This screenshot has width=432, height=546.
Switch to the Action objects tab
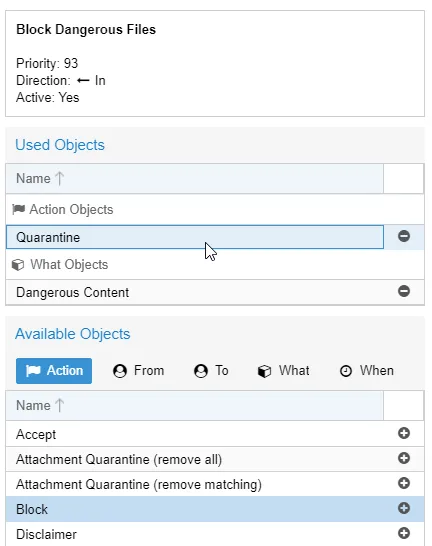[x=54, y=371]
